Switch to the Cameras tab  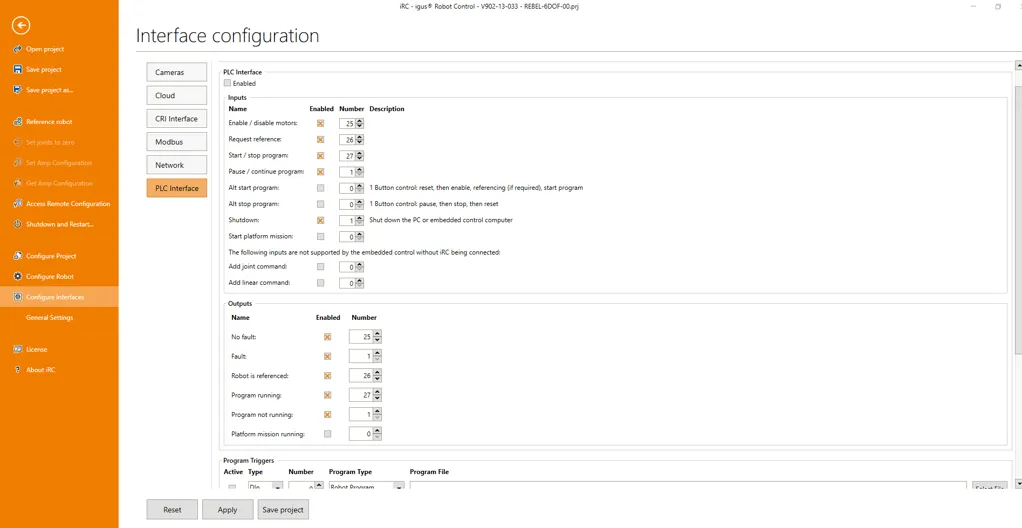coord(177,72)
